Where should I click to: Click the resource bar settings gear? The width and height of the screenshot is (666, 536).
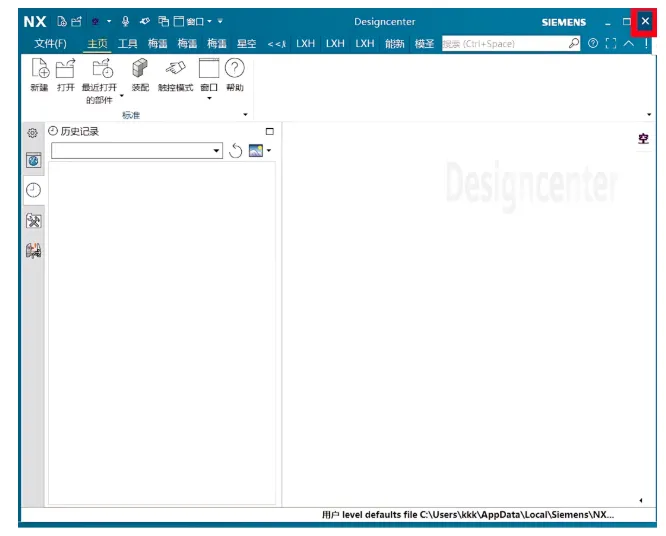(32, 133)
